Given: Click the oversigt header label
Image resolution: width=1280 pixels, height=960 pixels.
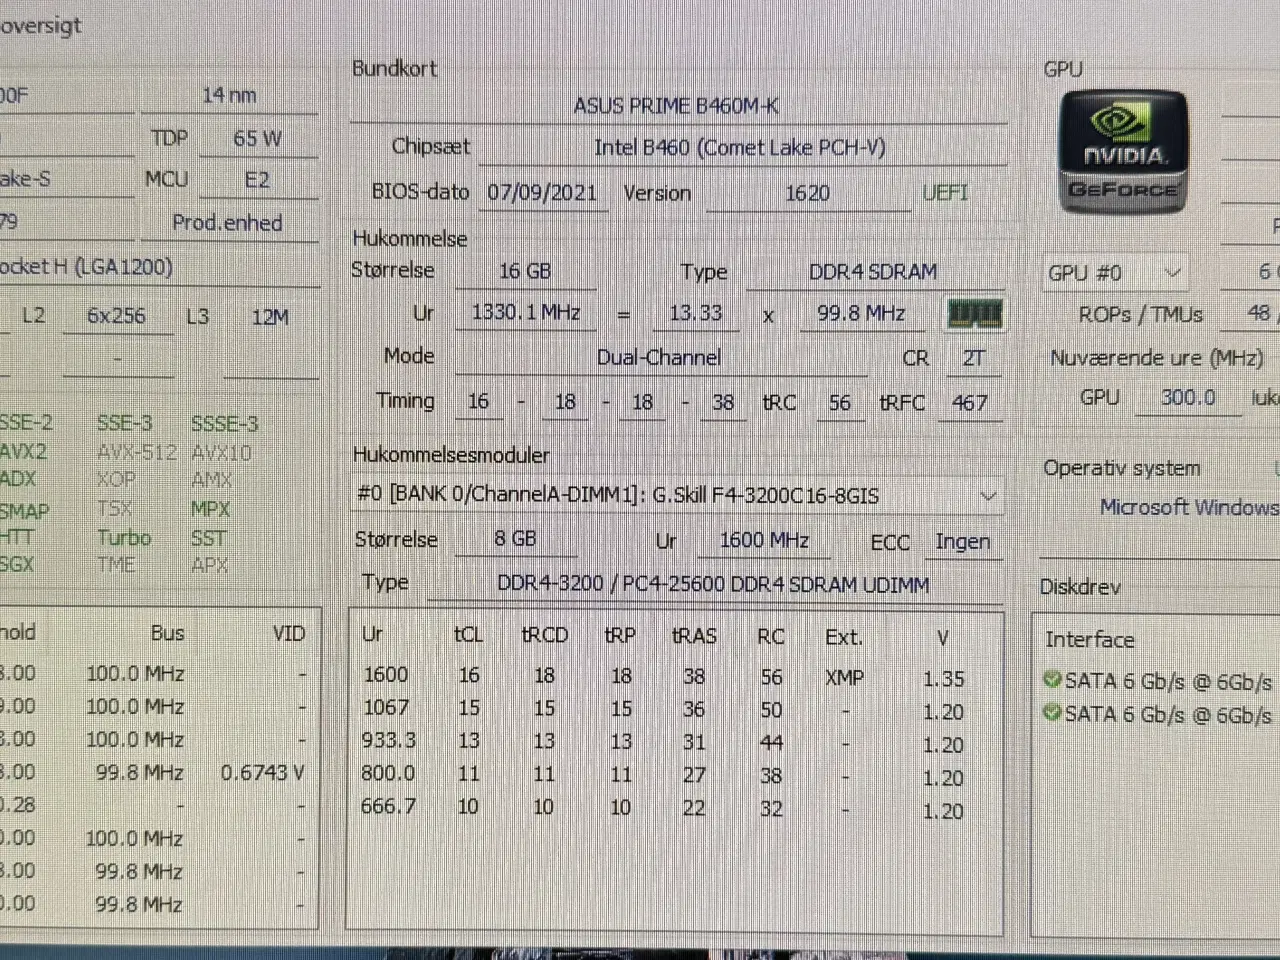Looking at the screenshot, I should [x=41, y=26].
